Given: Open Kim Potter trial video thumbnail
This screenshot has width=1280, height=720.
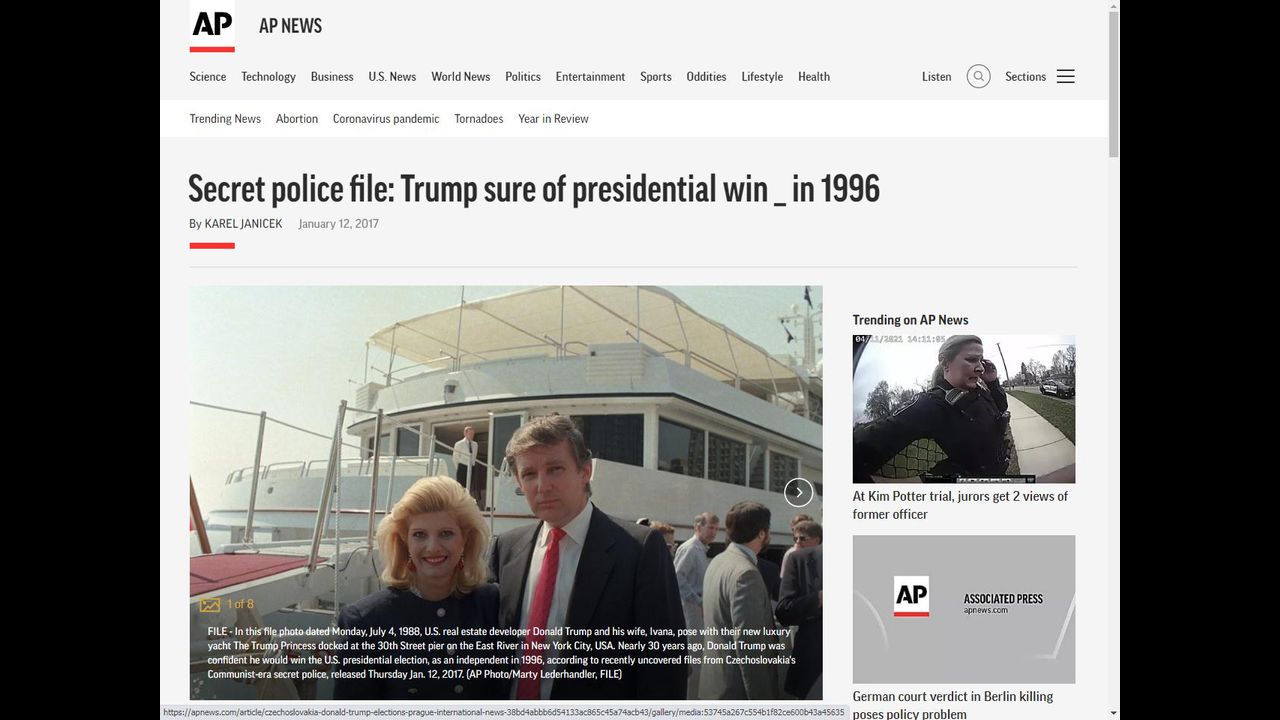Looking at the screenshot, I should (x=964, y=409).
